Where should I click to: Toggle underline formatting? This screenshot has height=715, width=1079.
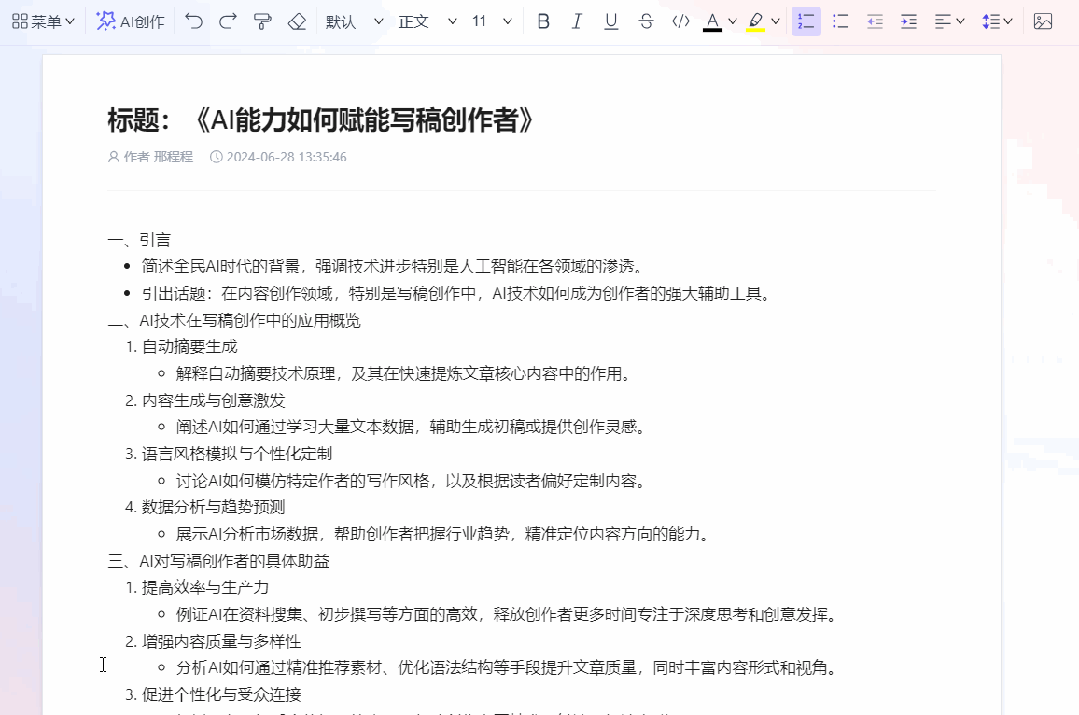tap(611, 21)
